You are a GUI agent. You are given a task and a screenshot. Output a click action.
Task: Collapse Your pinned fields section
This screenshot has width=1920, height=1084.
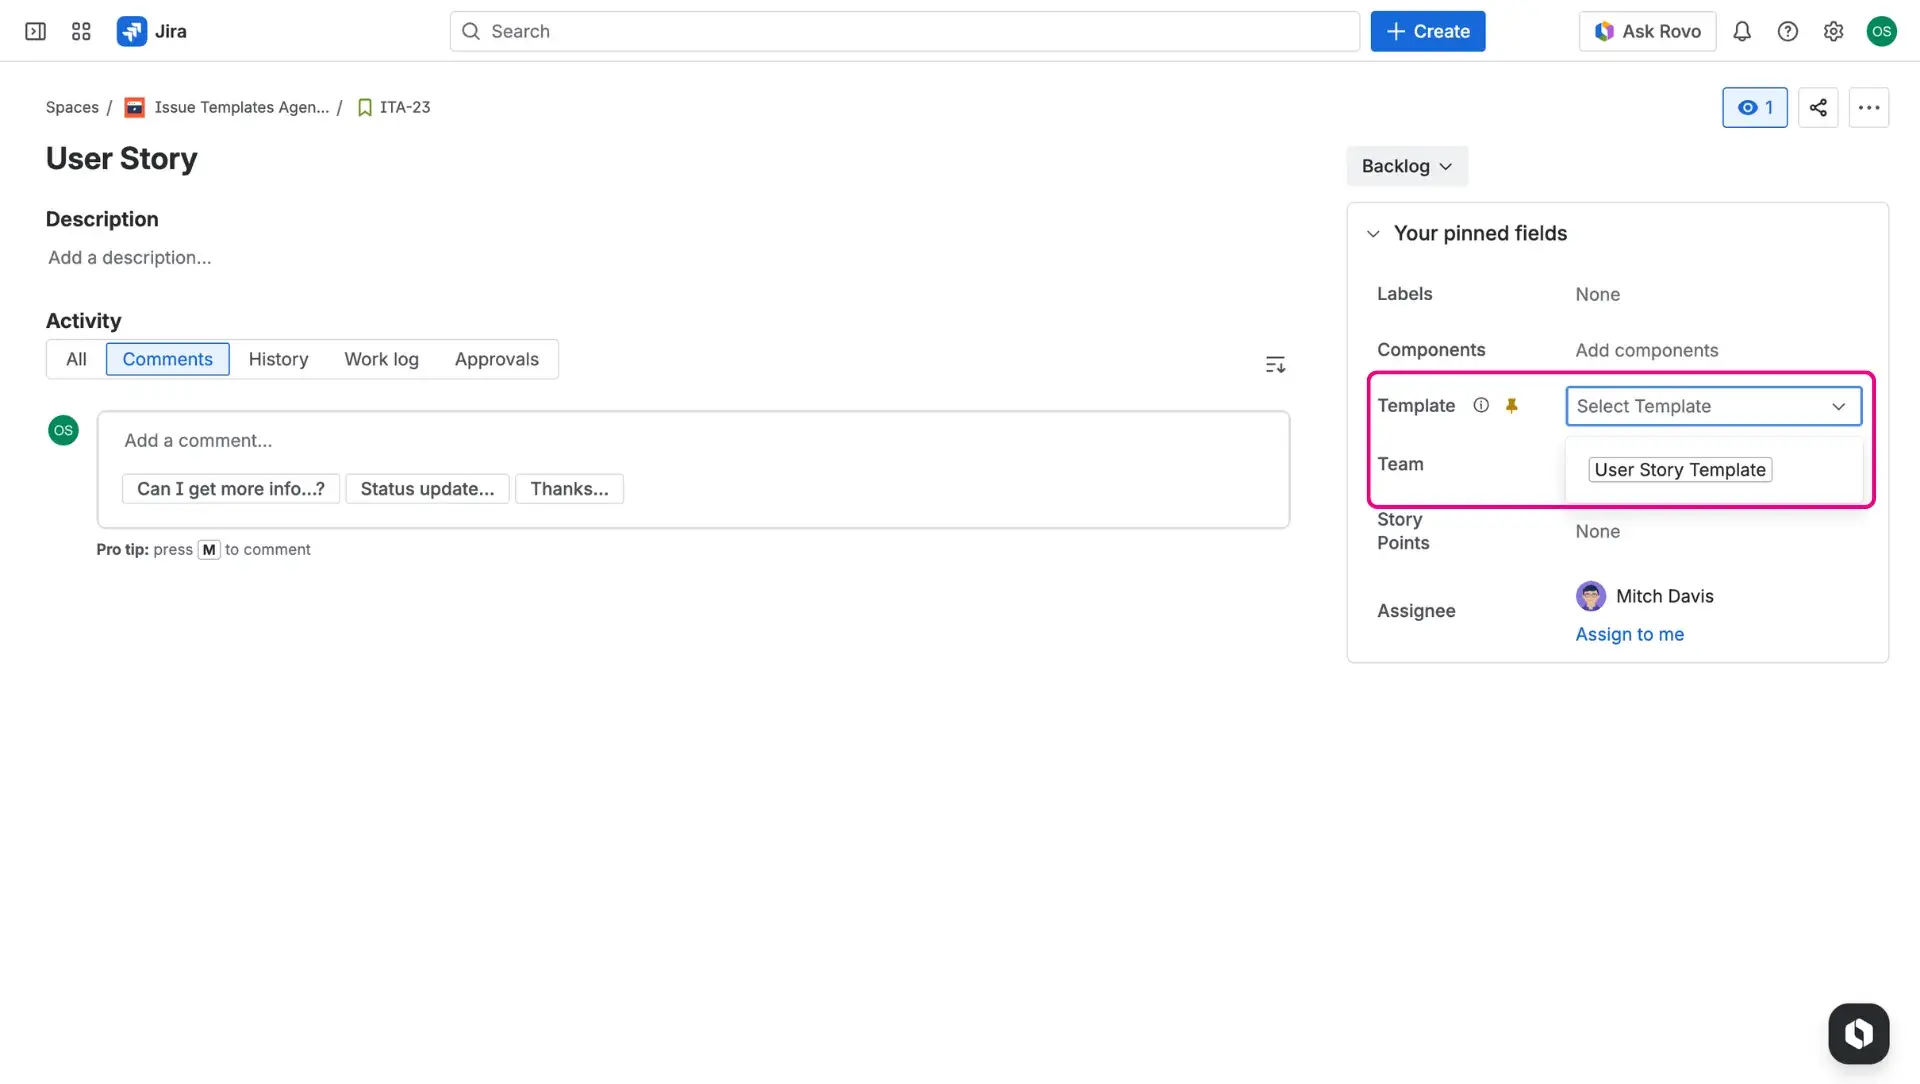click(x=1373, y=233)
